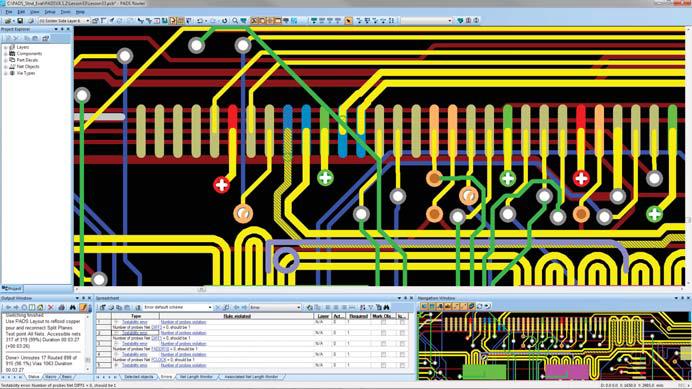Click the Navigation Window board thumbnail
Screen dimensions: 692x389
point(553,346)
